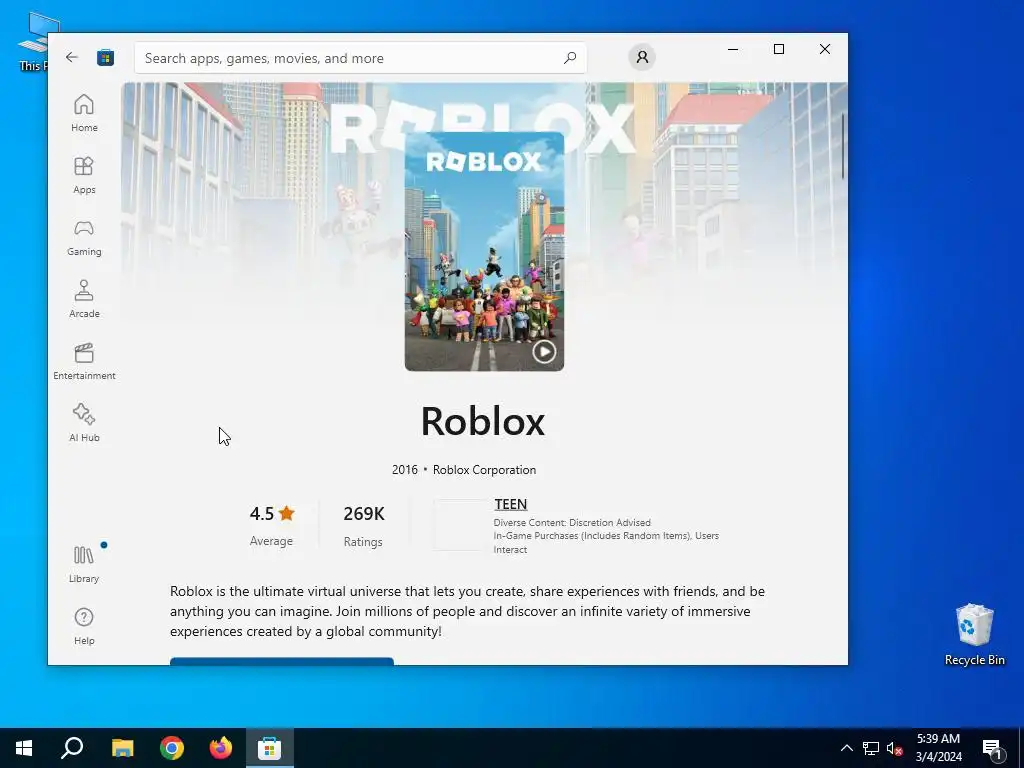Viewport: 1024px width, 768px height.
Task: Click the 2016 release year text
Action: tap(405, 470)
